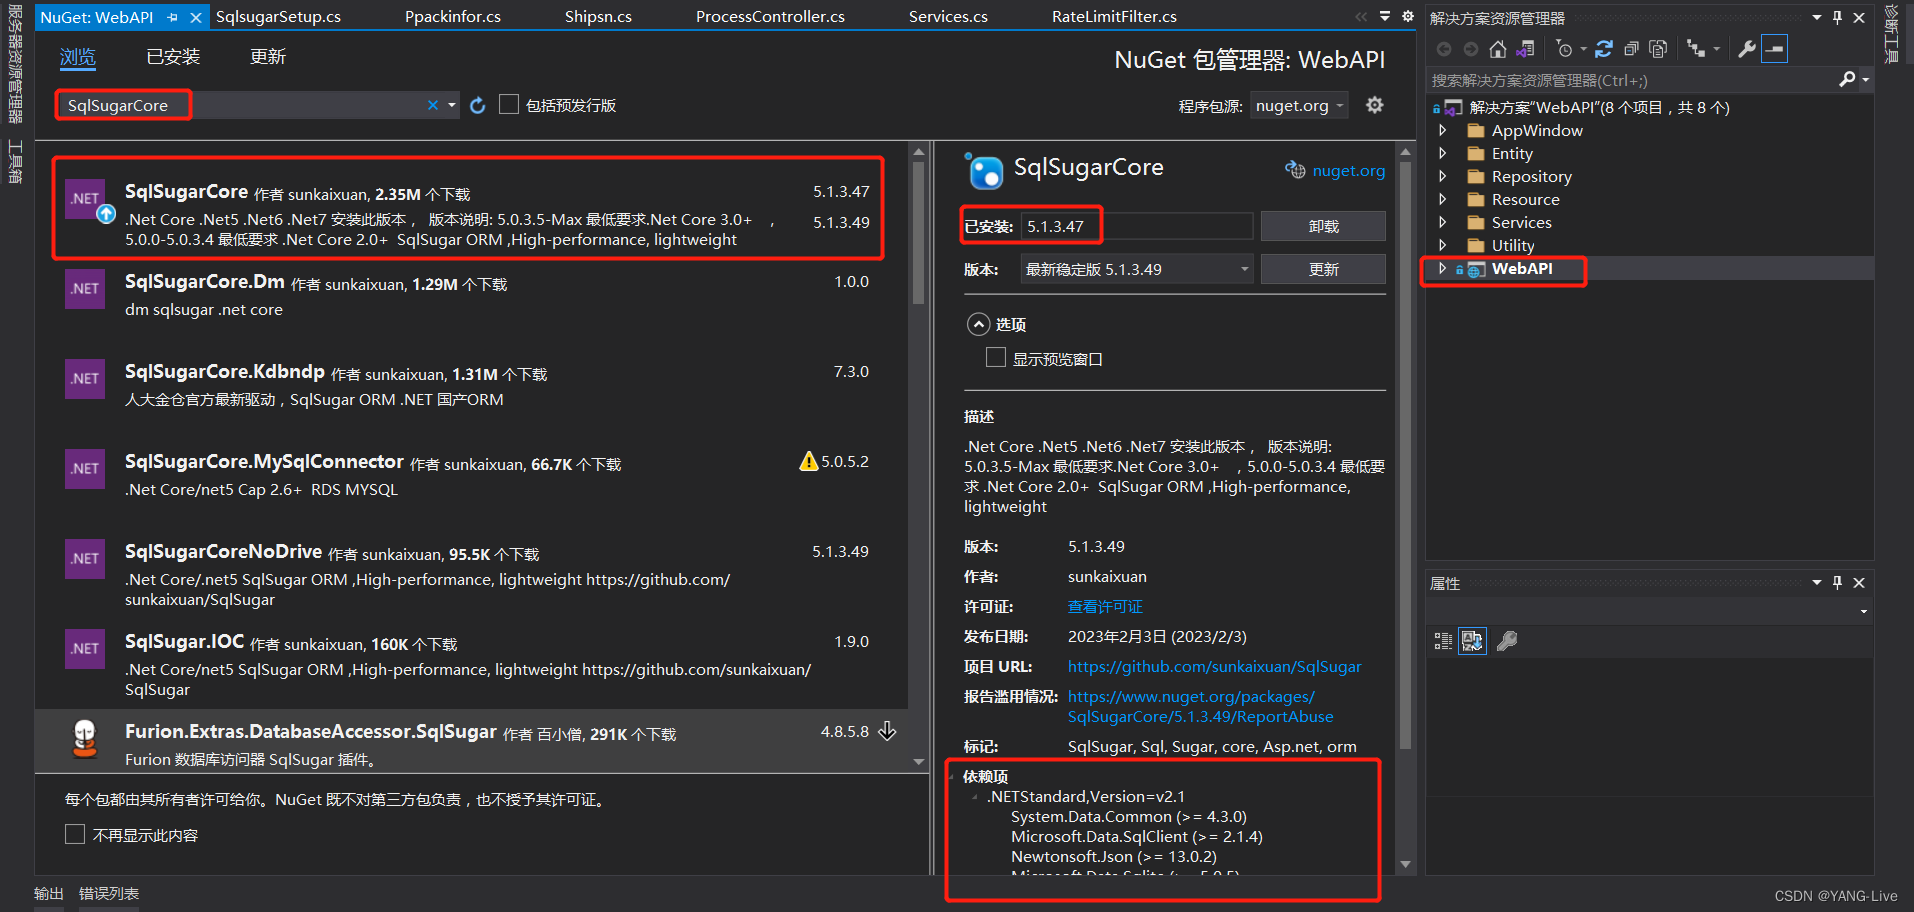Open the nuget.org link near package title
1914x912 pixels.
click(x=1348, y=171)
